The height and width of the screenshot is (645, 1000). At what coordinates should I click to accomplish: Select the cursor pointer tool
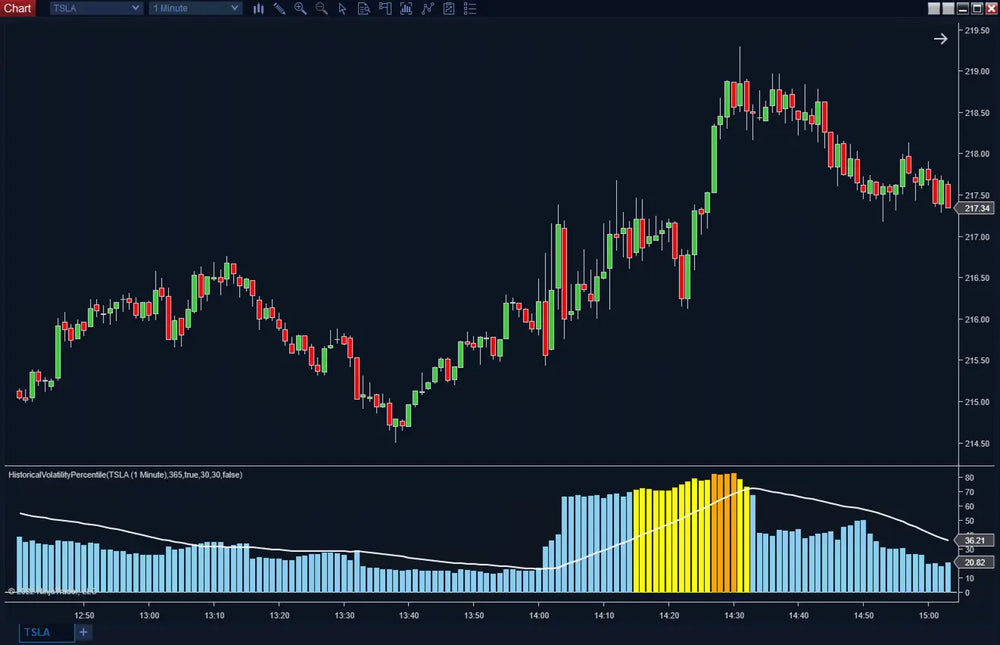coord(342,8)
